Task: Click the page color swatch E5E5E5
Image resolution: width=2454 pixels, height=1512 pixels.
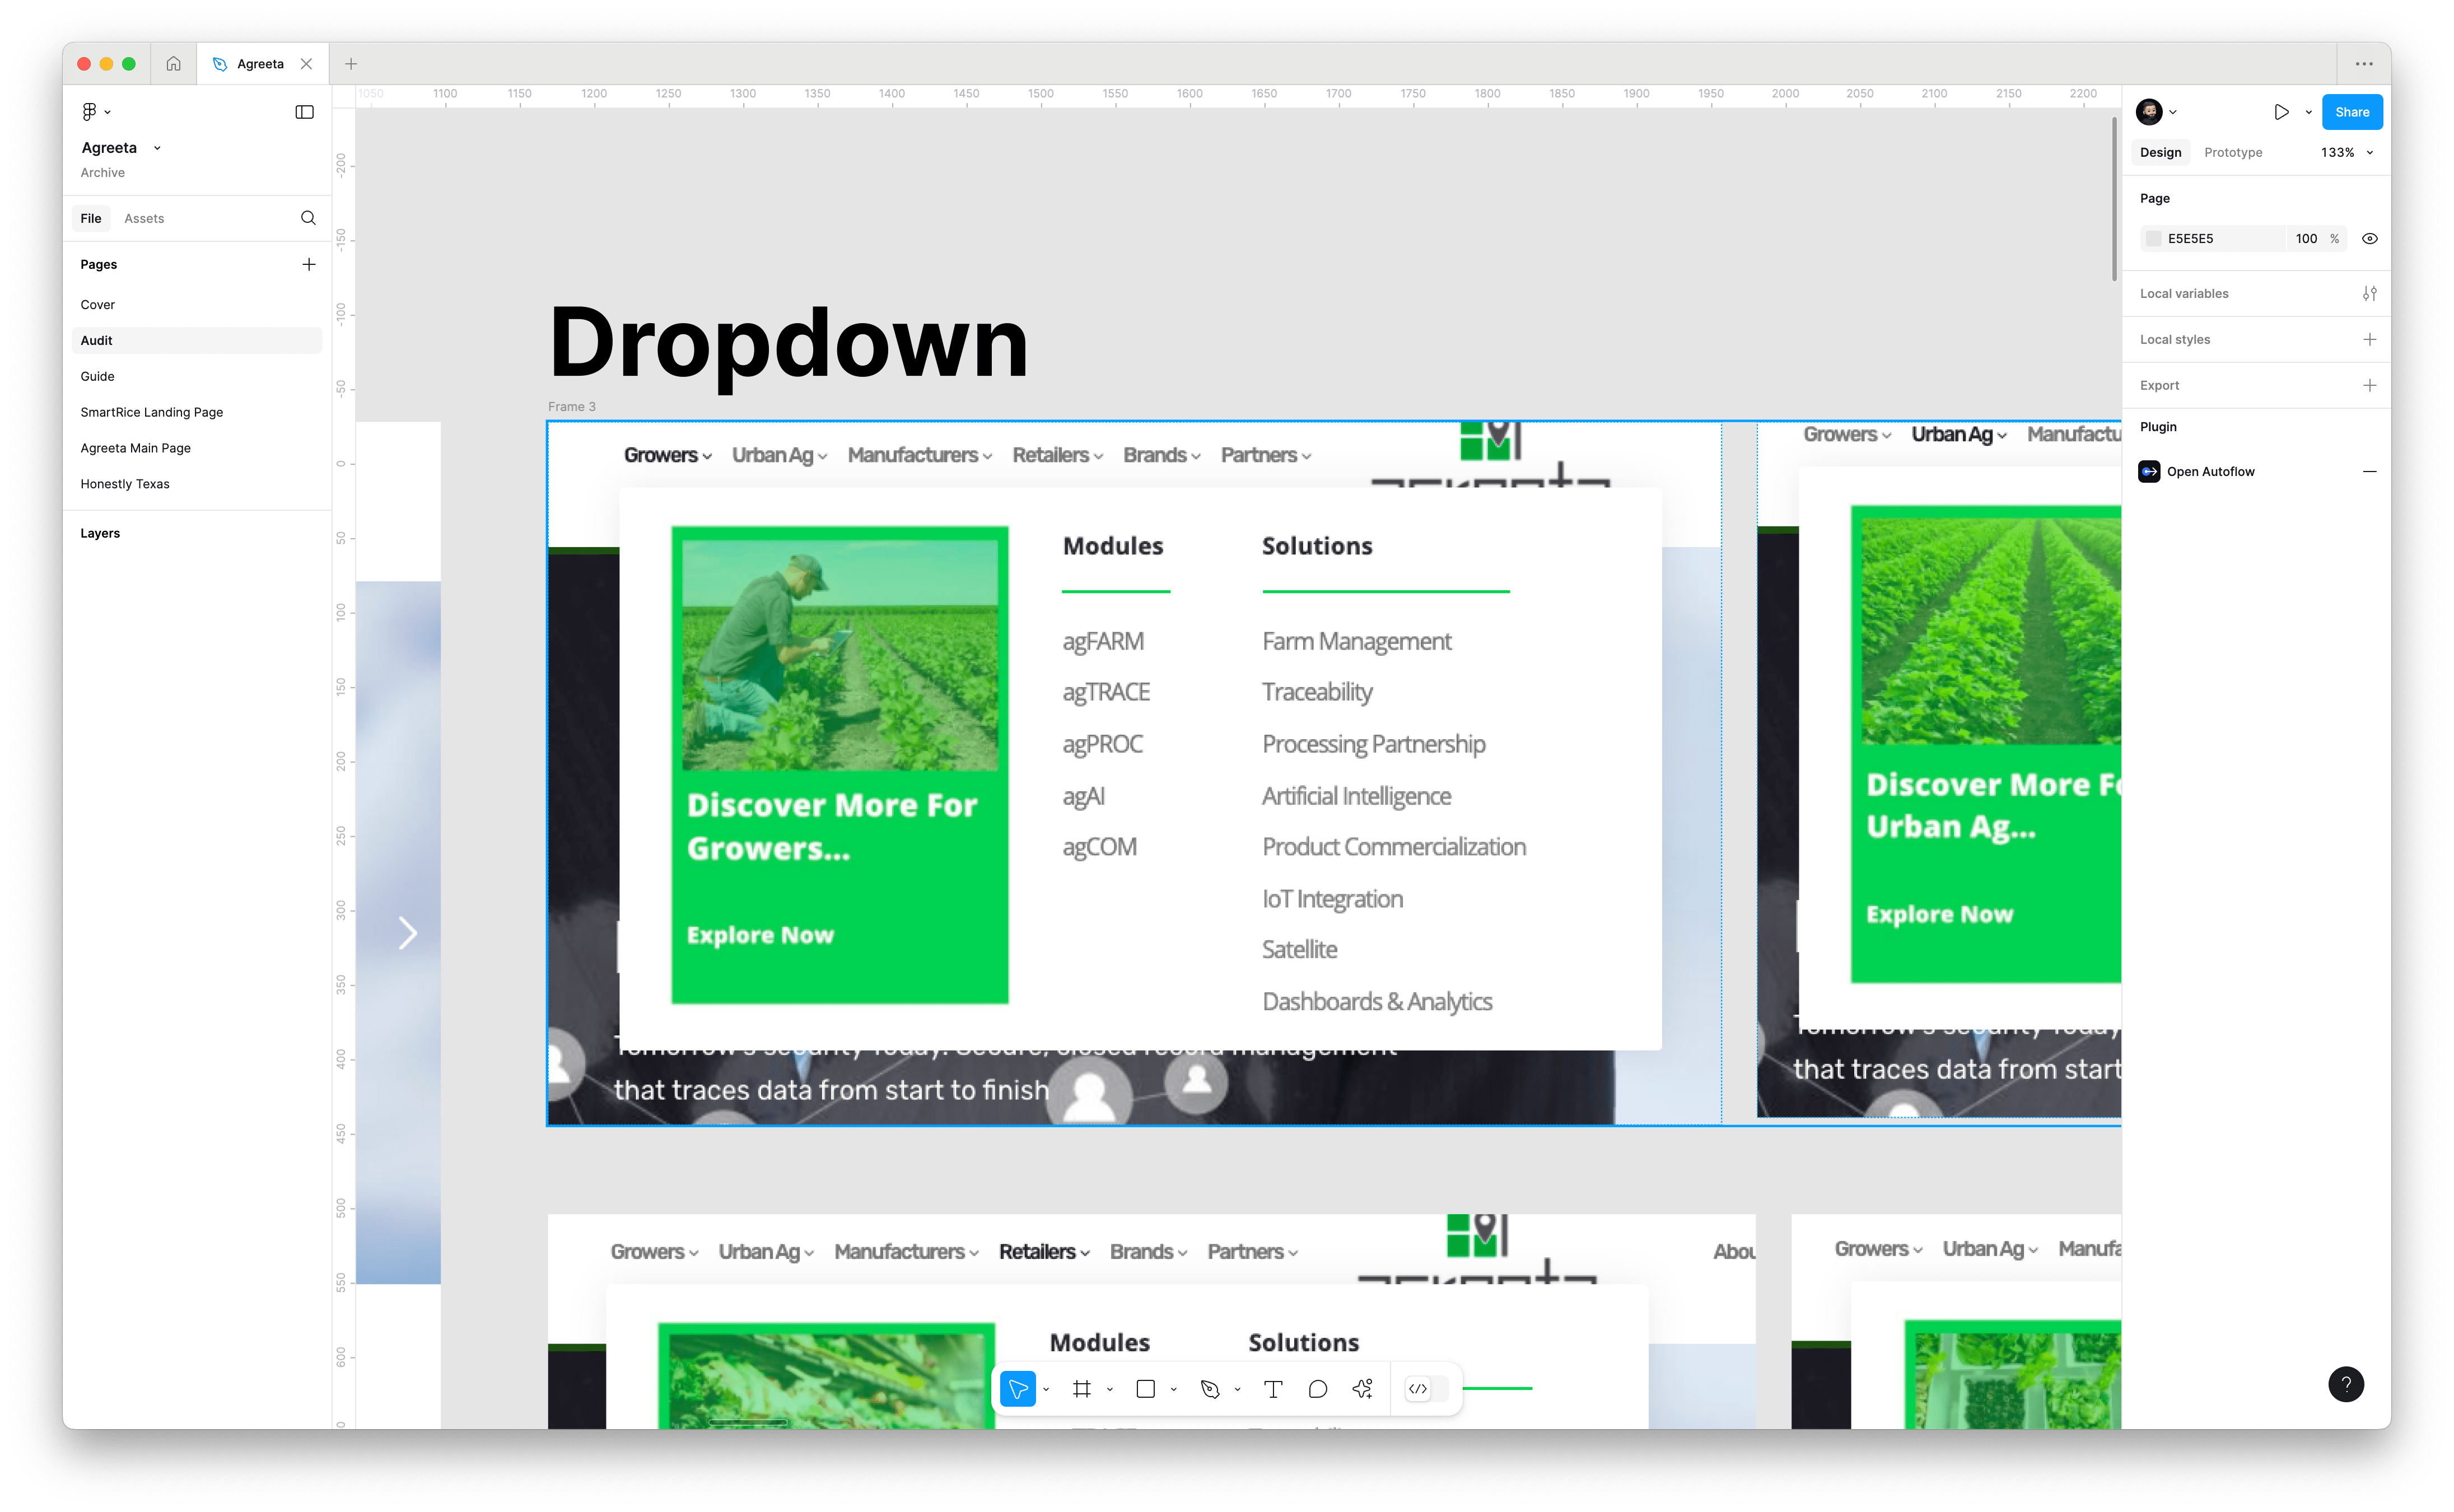Action: 2153,238
